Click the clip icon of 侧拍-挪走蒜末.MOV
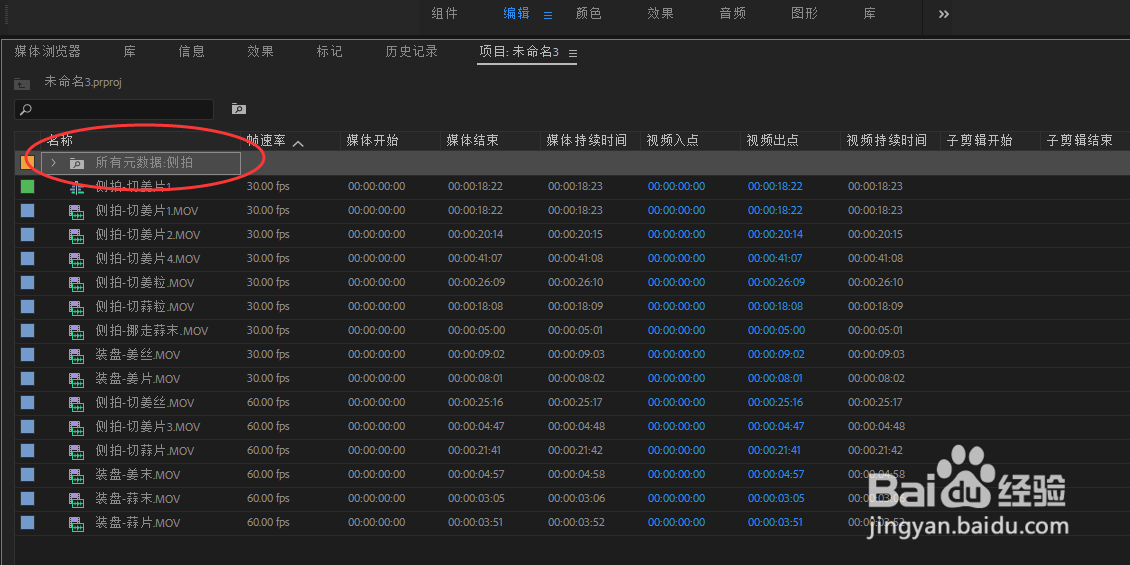The height and width of the screenshot is (565, 1130). 76,331
